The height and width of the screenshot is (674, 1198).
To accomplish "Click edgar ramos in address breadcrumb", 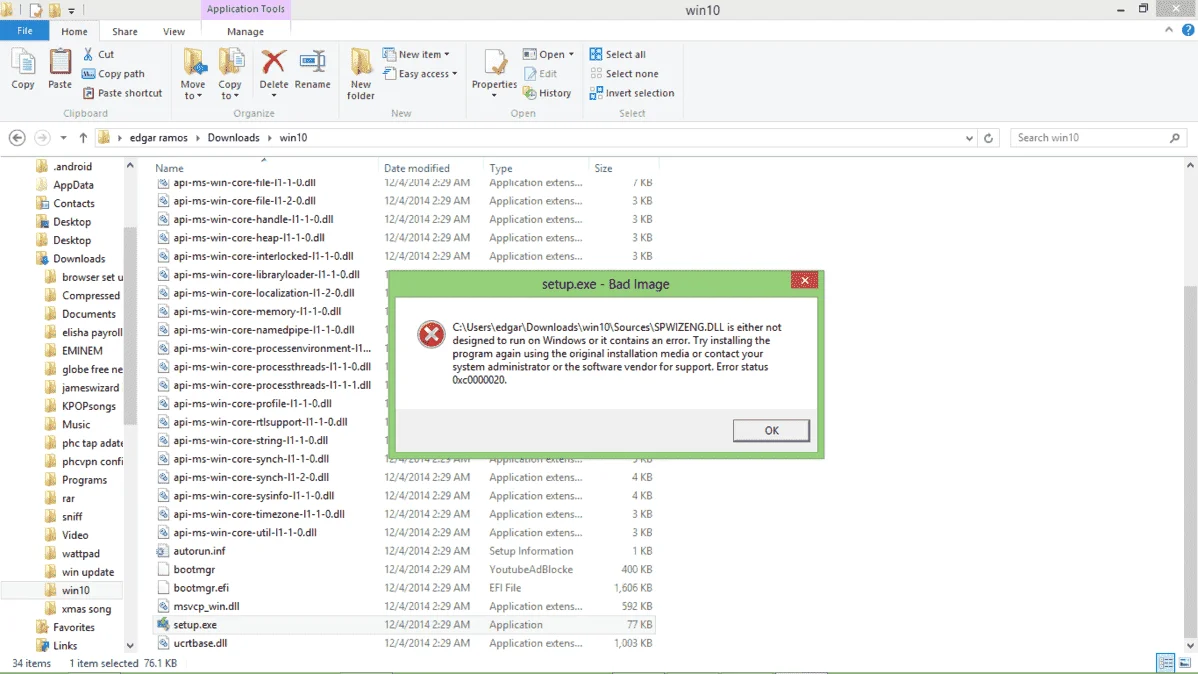I will click(158, 138).
